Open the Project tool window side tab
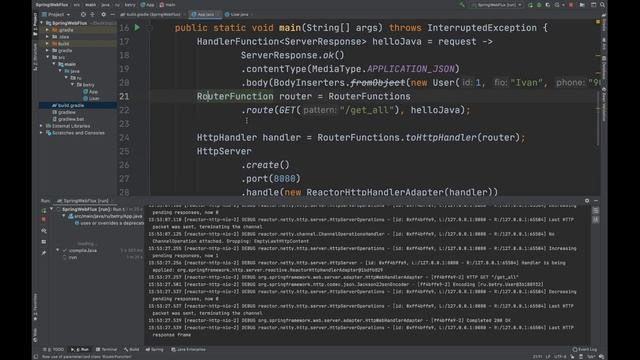The width and height of the screenshot is (640, 360). point(35,25)
